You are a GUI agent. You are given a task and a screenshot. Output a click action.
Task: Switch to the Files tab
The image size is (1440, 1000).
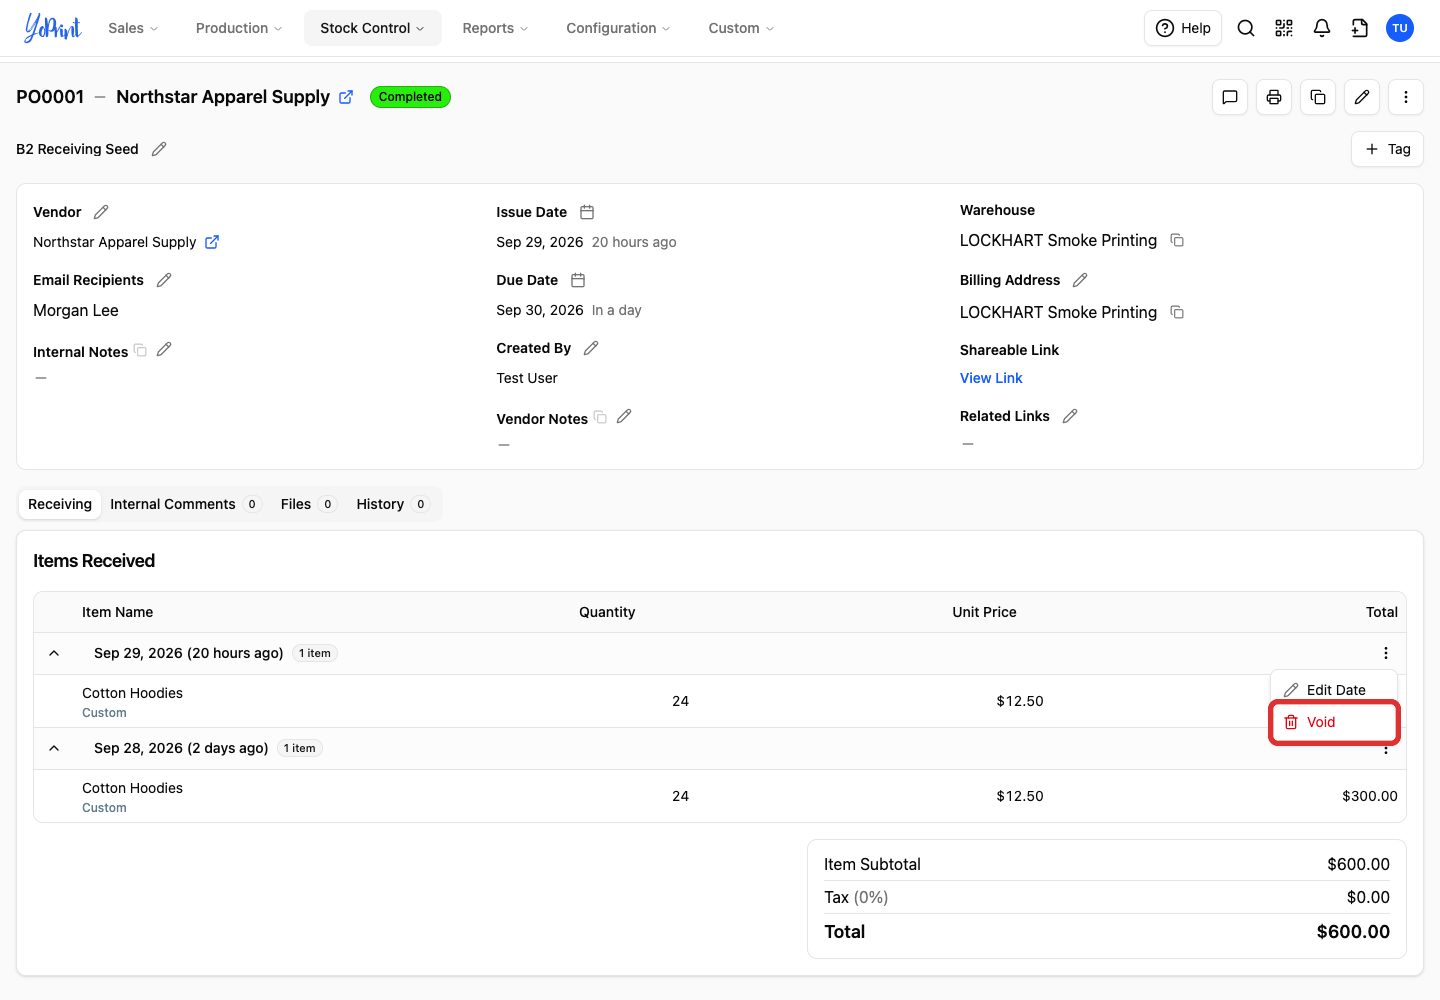pyautogui.click(x=308, y=504)
